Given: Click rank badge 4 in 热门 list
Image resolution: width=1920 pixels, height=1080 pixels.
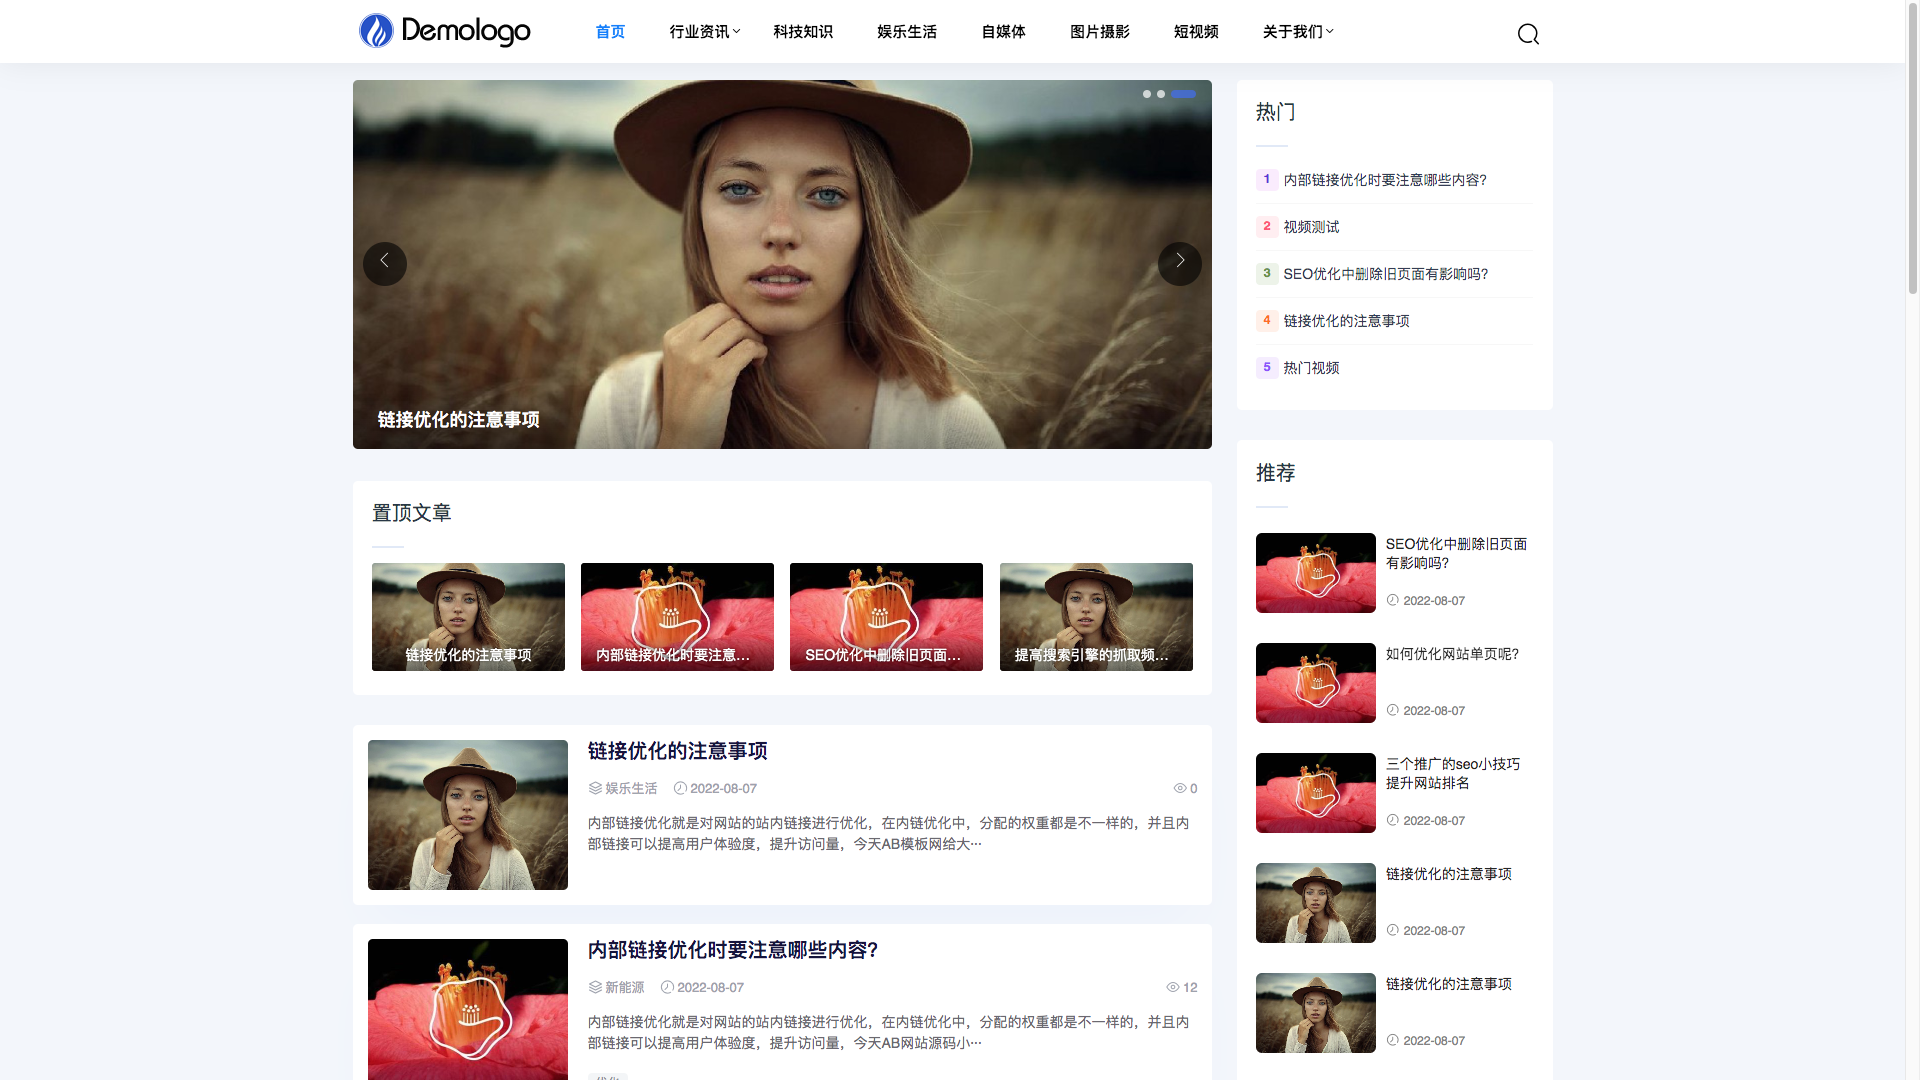Looking at the screenshot, I should [1267, 320].
